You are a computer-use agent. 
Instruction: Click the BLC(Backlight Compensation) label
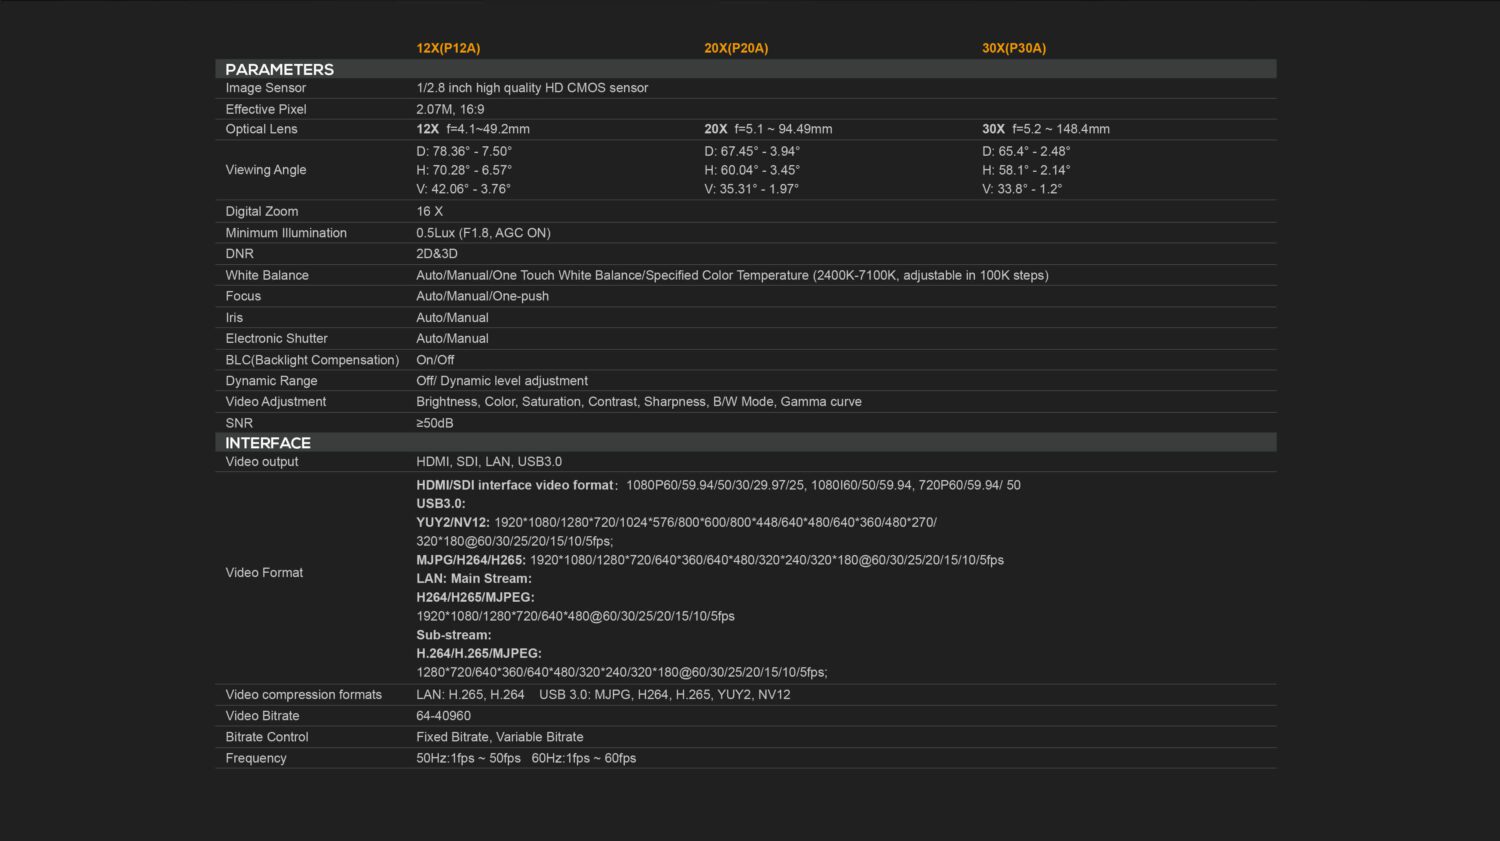point(312,360)
